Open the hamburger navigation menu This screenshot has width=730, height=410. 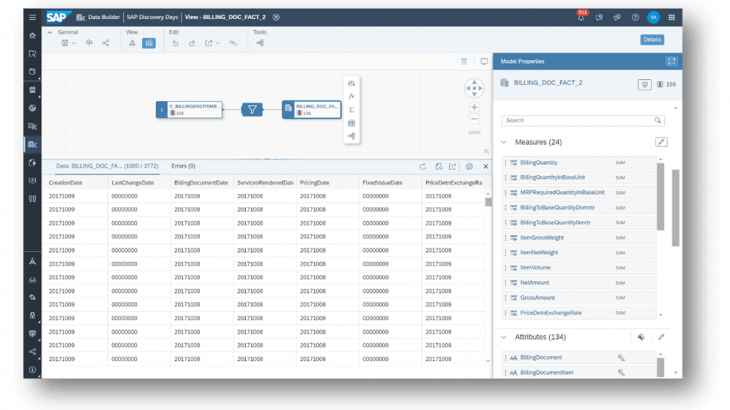[x=33, y=17]
